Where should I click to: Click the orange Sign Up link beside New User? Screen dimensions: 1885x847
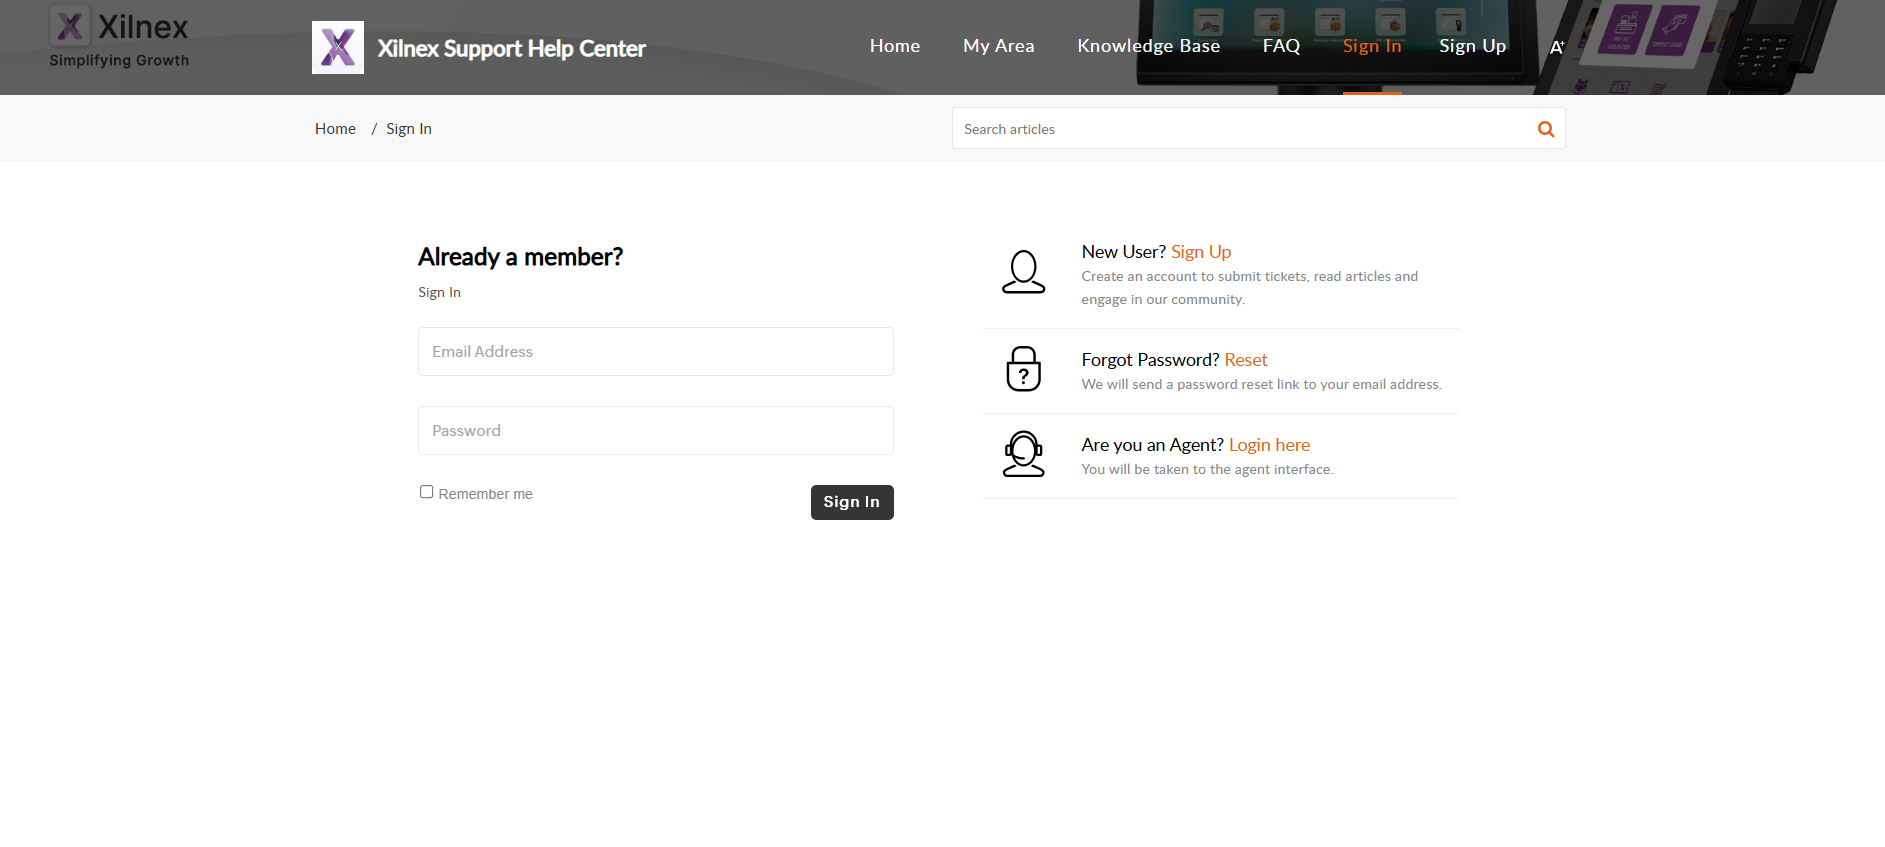[1200, 252]
